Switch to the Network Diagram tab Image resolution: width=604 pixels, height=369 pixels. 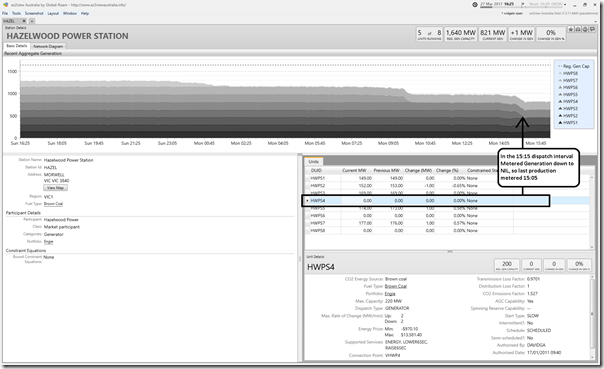coord(48,46)
